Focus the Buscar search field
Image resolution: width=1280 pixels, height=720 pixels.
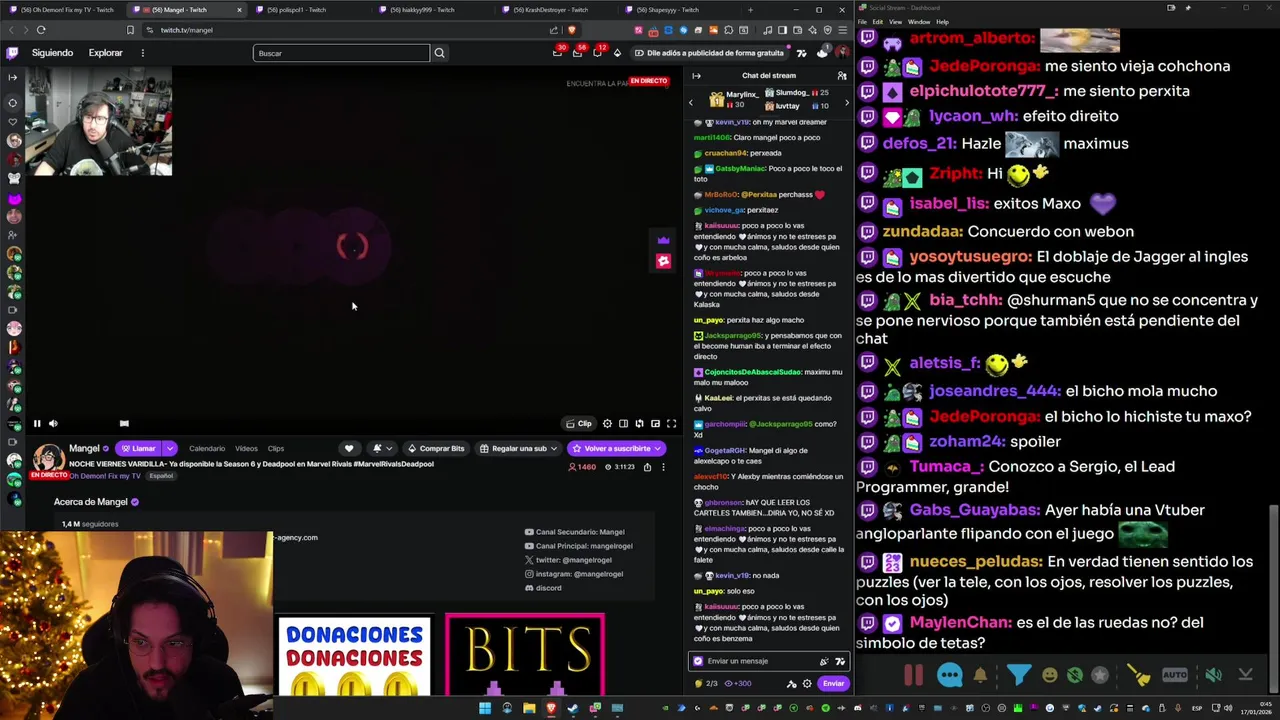point(340,53)
